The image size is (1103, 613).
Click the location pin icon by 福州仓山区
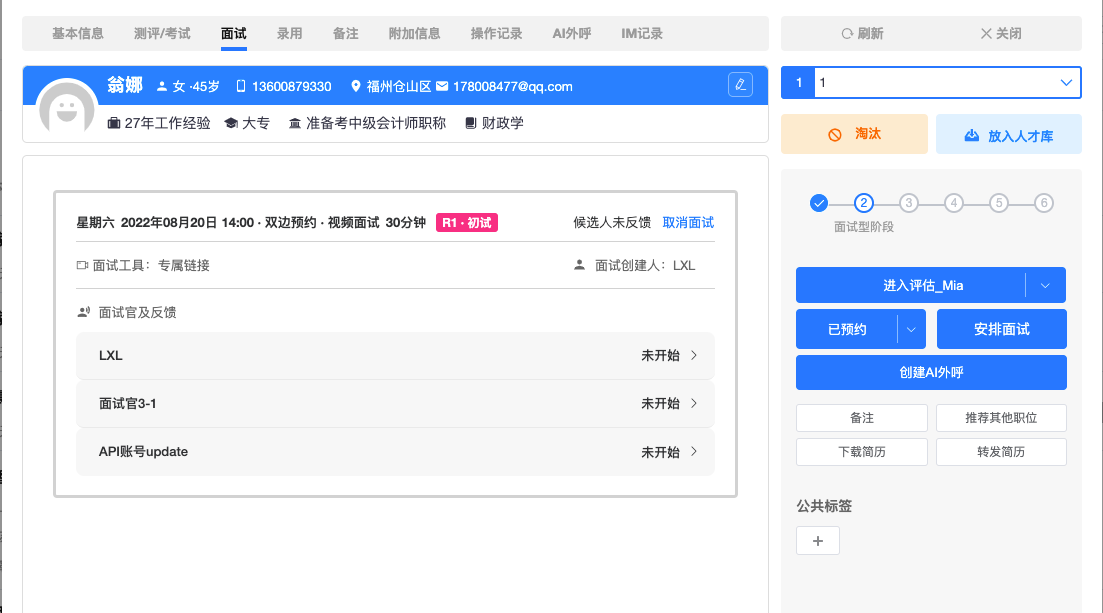pyautogui.click(x=356, y=86)
